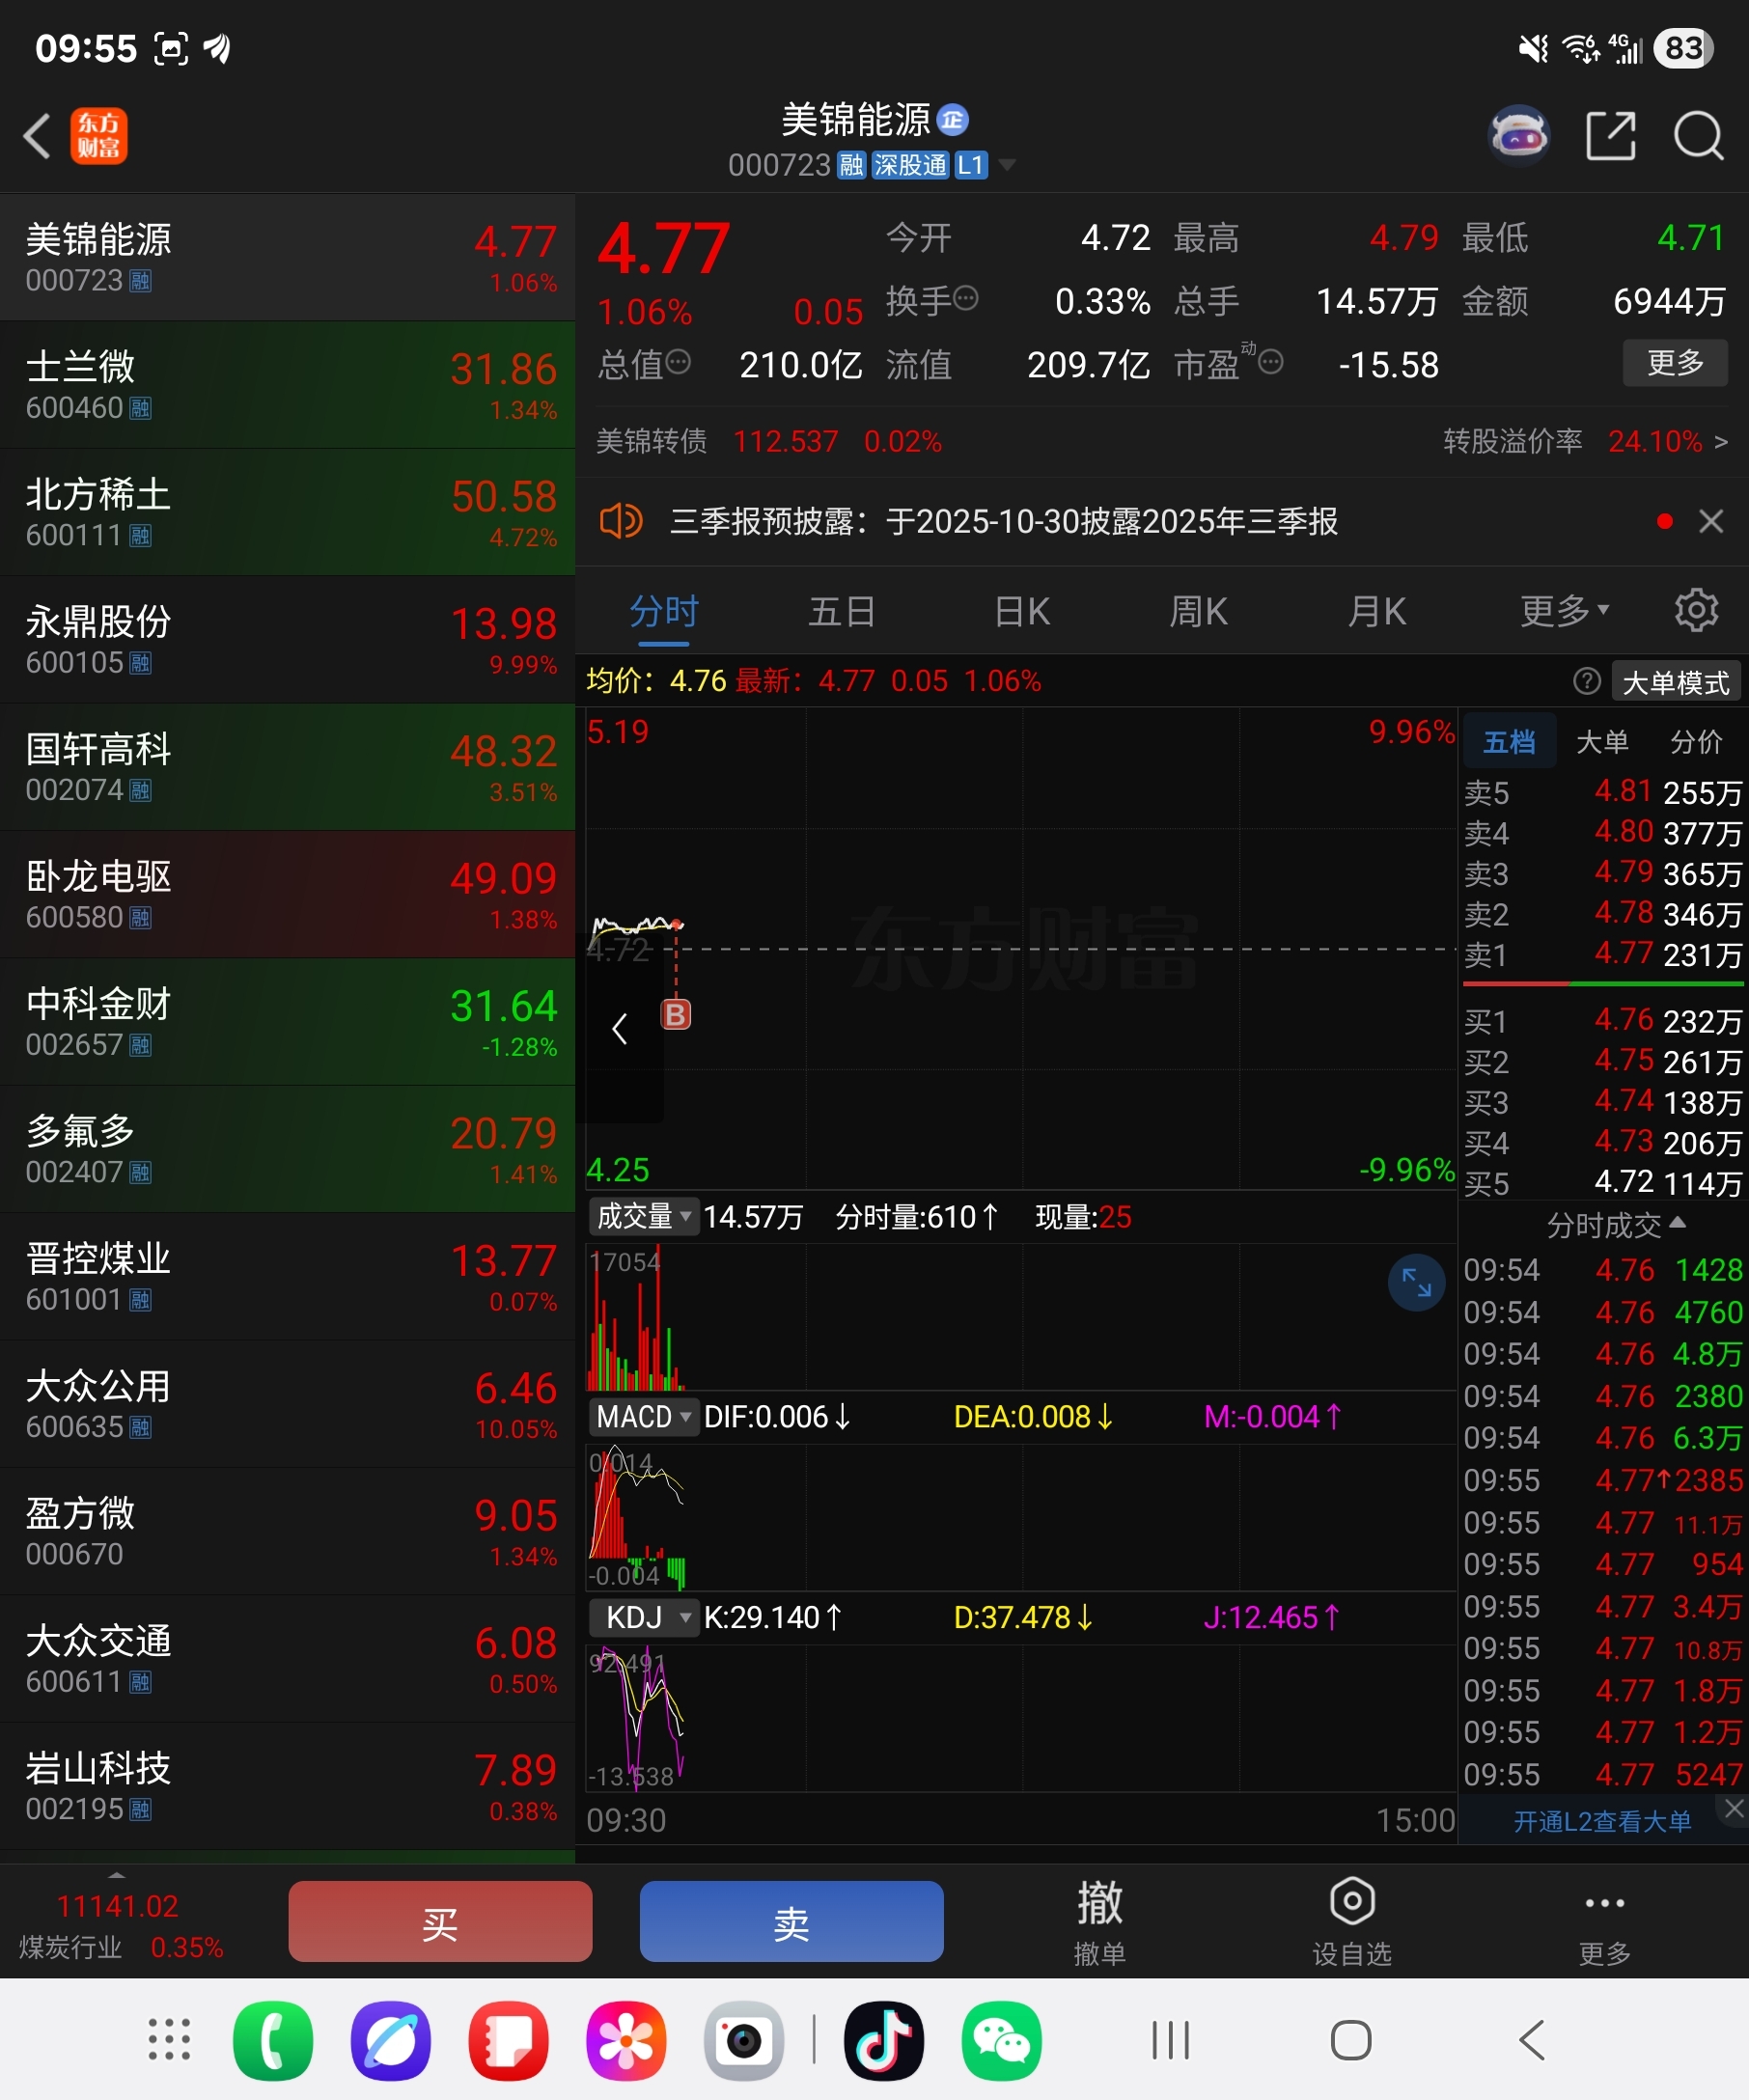
Task: Toggle 大单模式 mode
Action: click(1676, 682)
